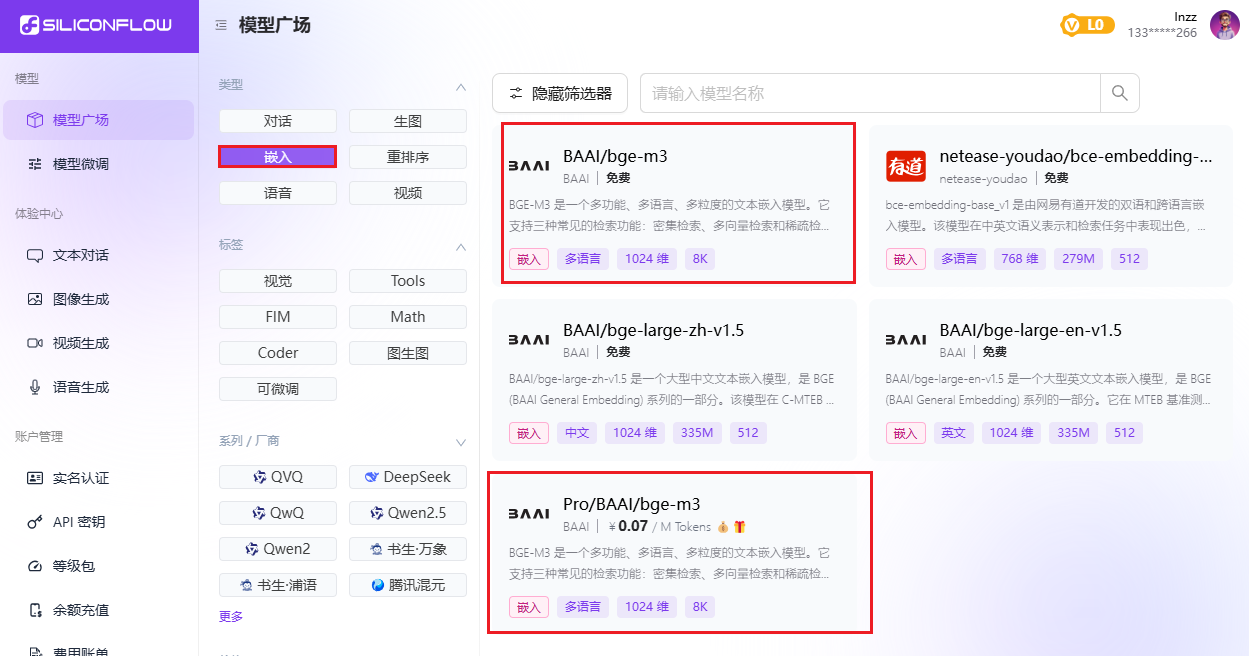The width and height of the screenshot is (1249, 656).
Task: Go to 视频生成 page
Action: [x=97, y=343]
